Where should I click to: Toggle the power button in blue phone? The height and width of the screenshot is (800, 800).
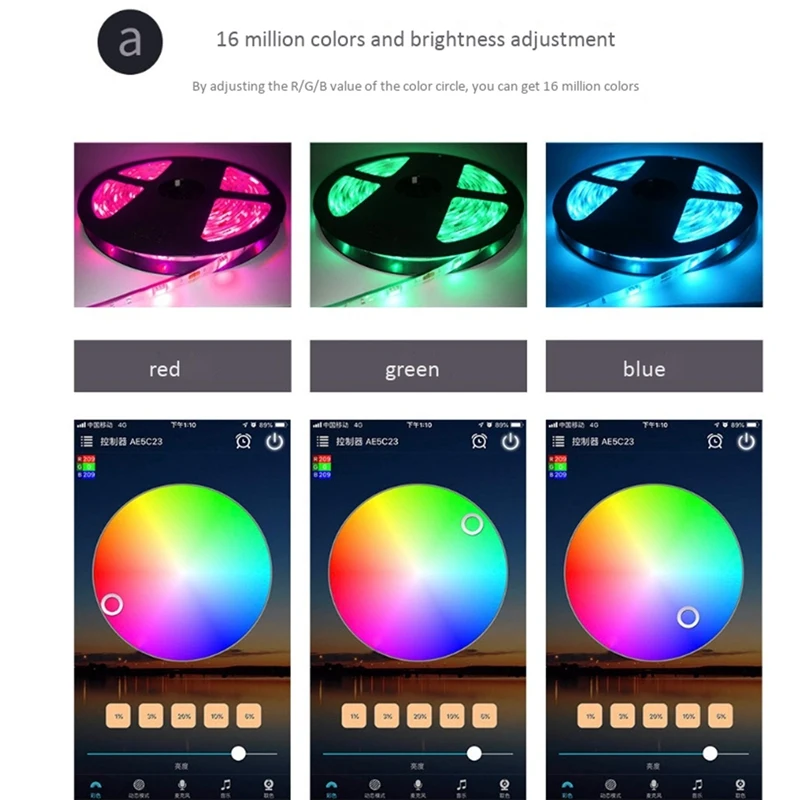(746, 441)
